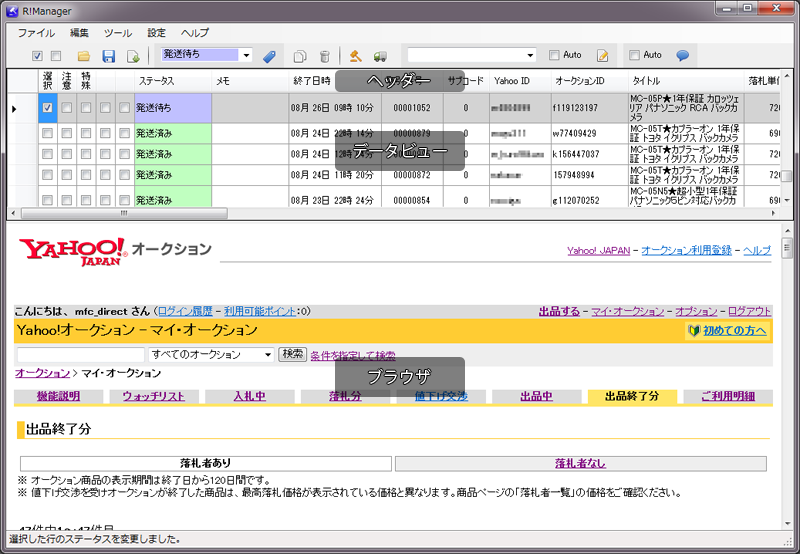The width and height of the screenshot is (800, 554).
Task: Check 選択 checkbox for row w77409429
Action: (x=47, y=133)
